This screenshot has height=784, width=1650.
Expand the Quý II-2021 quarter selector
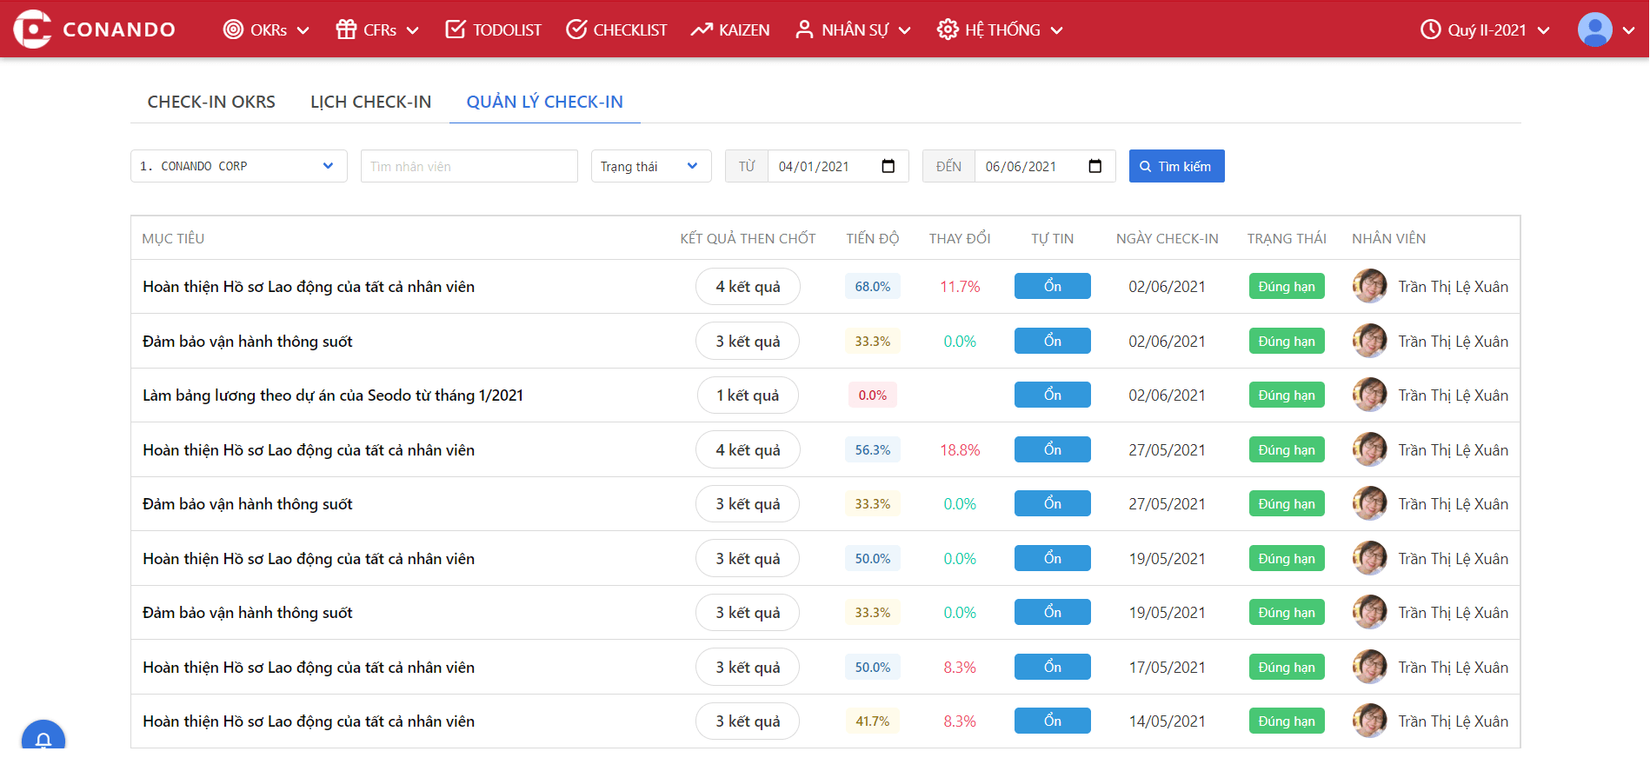pos(1485,30)
